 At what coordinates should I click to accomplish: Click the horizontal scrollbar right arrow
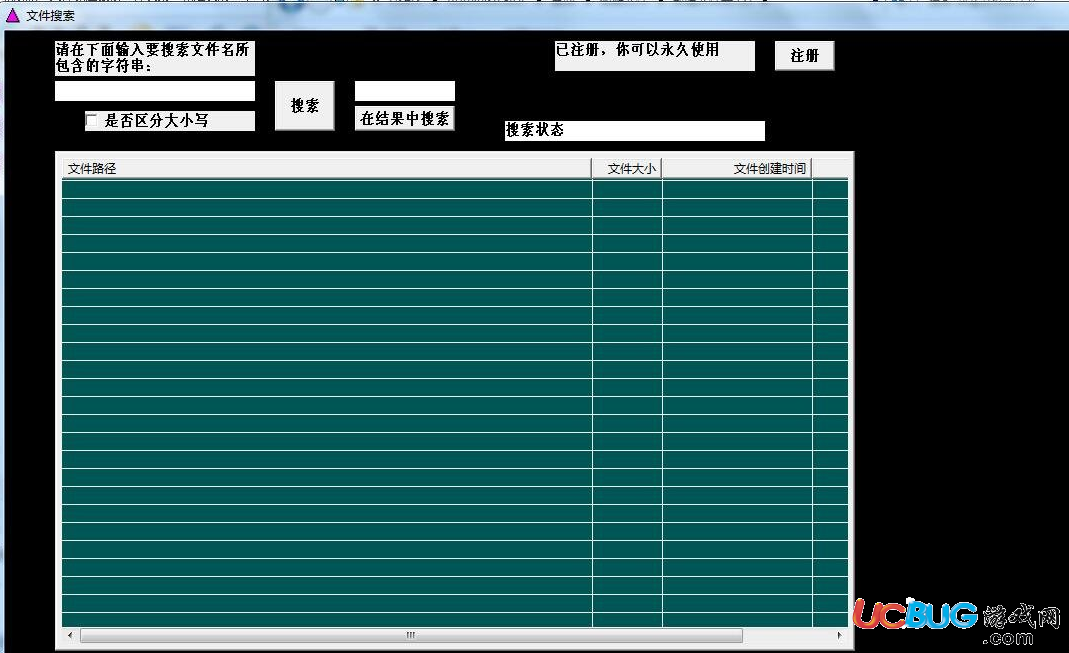839,635
